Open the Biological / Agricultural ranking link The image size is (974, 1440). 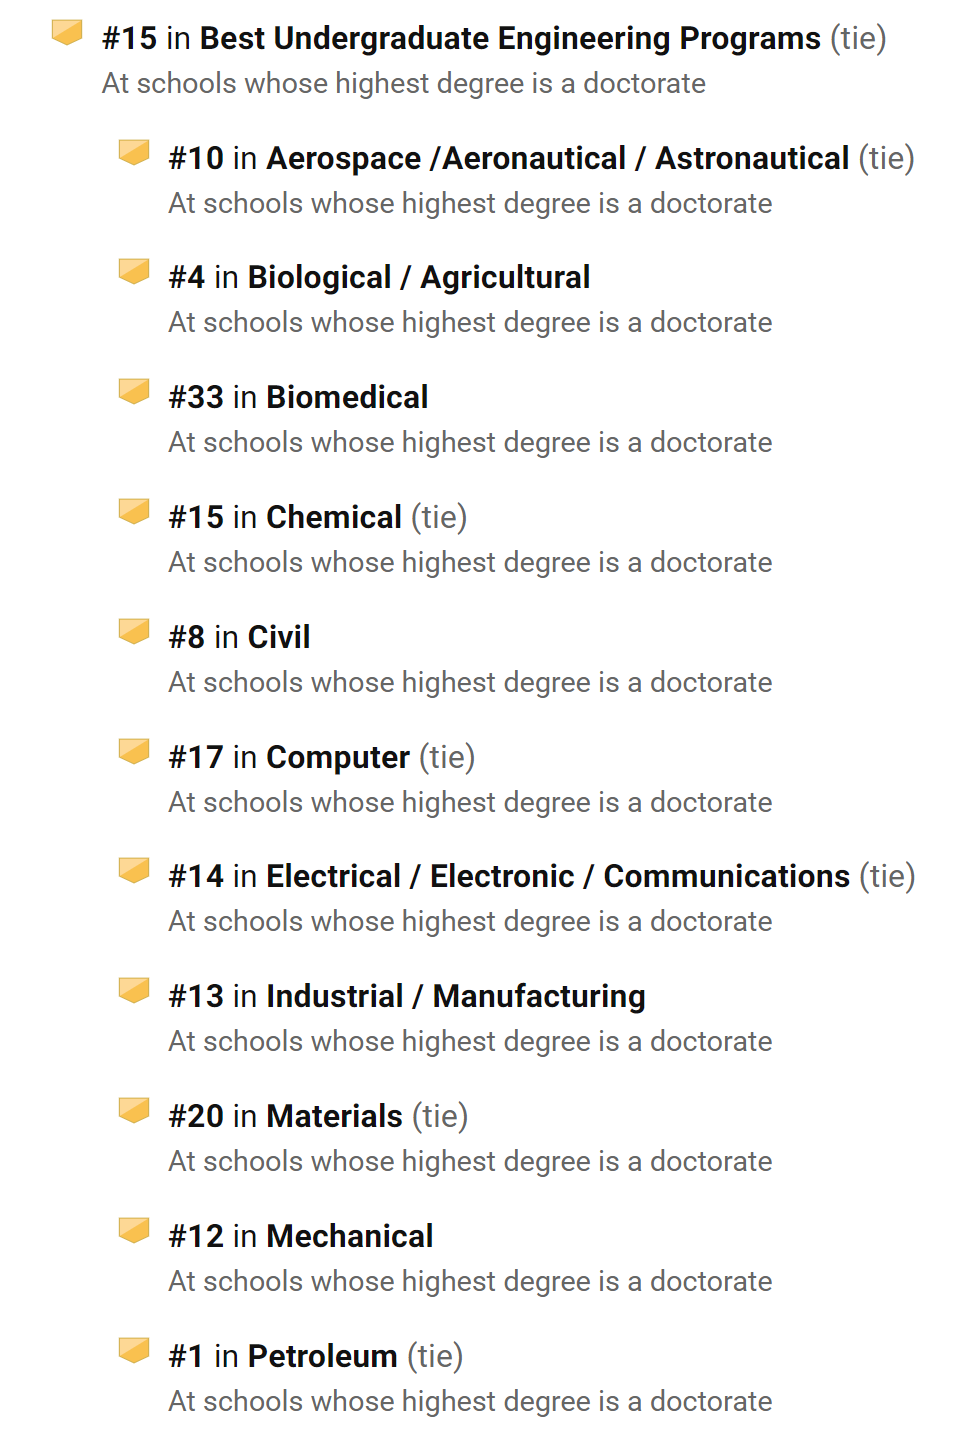pyautogui.click(x=419, y=278)
